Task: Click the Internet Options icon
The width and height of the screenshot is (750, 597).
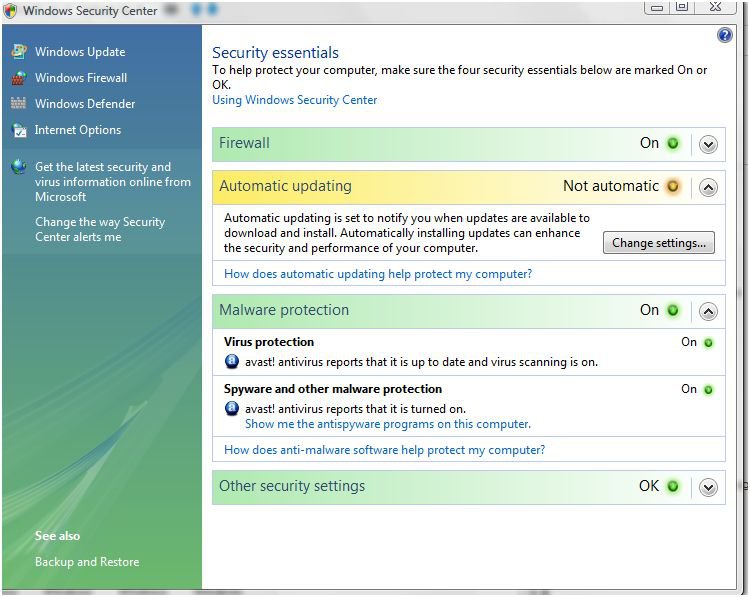Action: tap(19, 130)
